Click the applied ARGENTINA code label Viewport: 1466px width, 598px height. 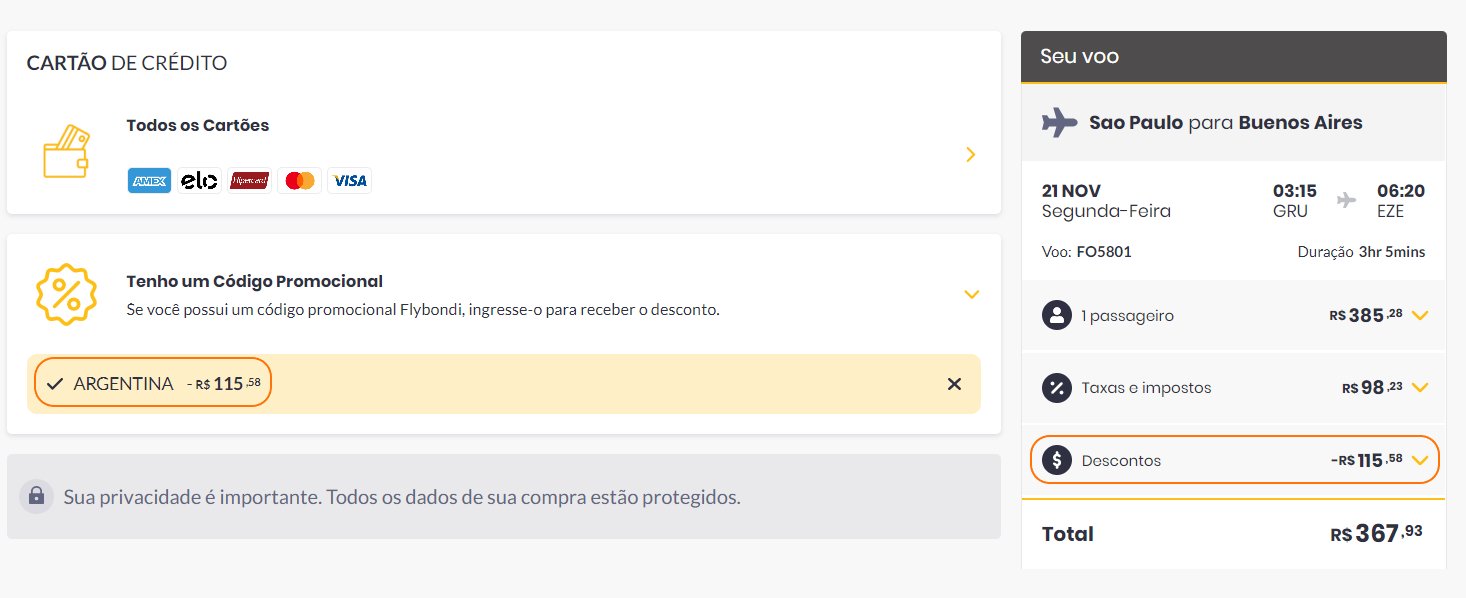point(123,384)
